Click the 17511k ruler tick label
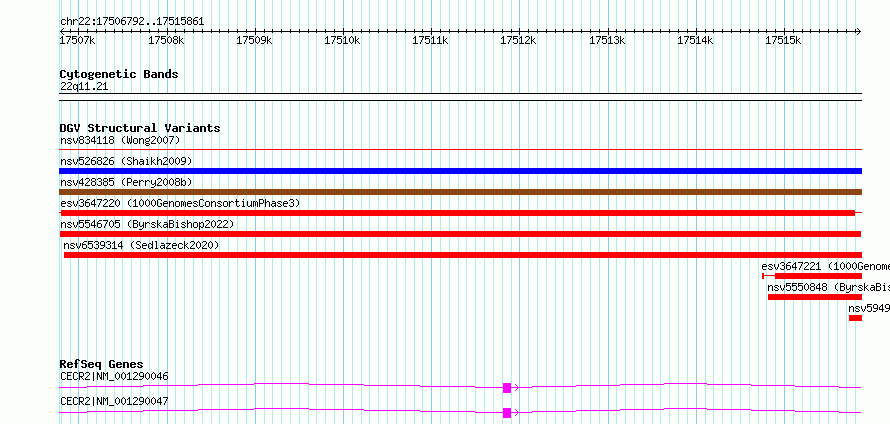This screenshot has height=424, width=890. coord(430,40)
